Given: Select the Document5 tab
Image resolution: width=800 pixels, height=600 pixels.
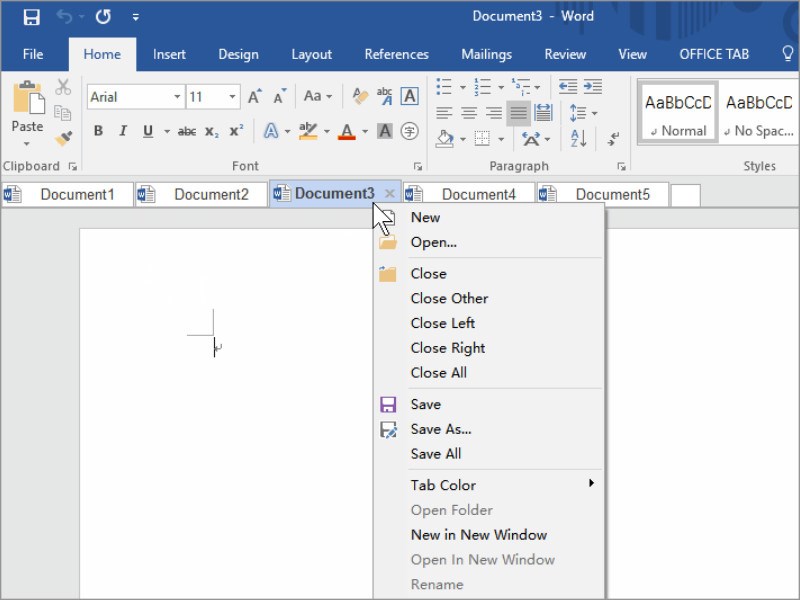Looking at the screenshot, I should (612, 194).
